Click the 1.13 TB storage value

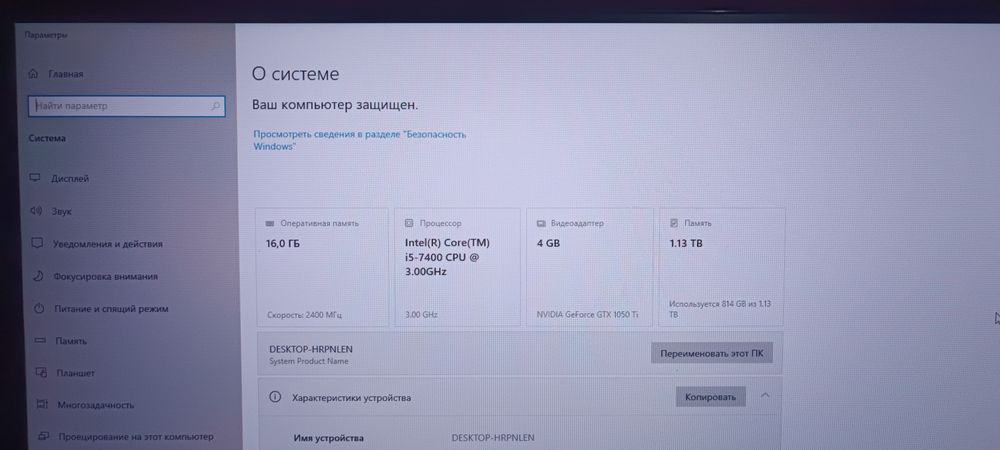[x=686, y=243]
